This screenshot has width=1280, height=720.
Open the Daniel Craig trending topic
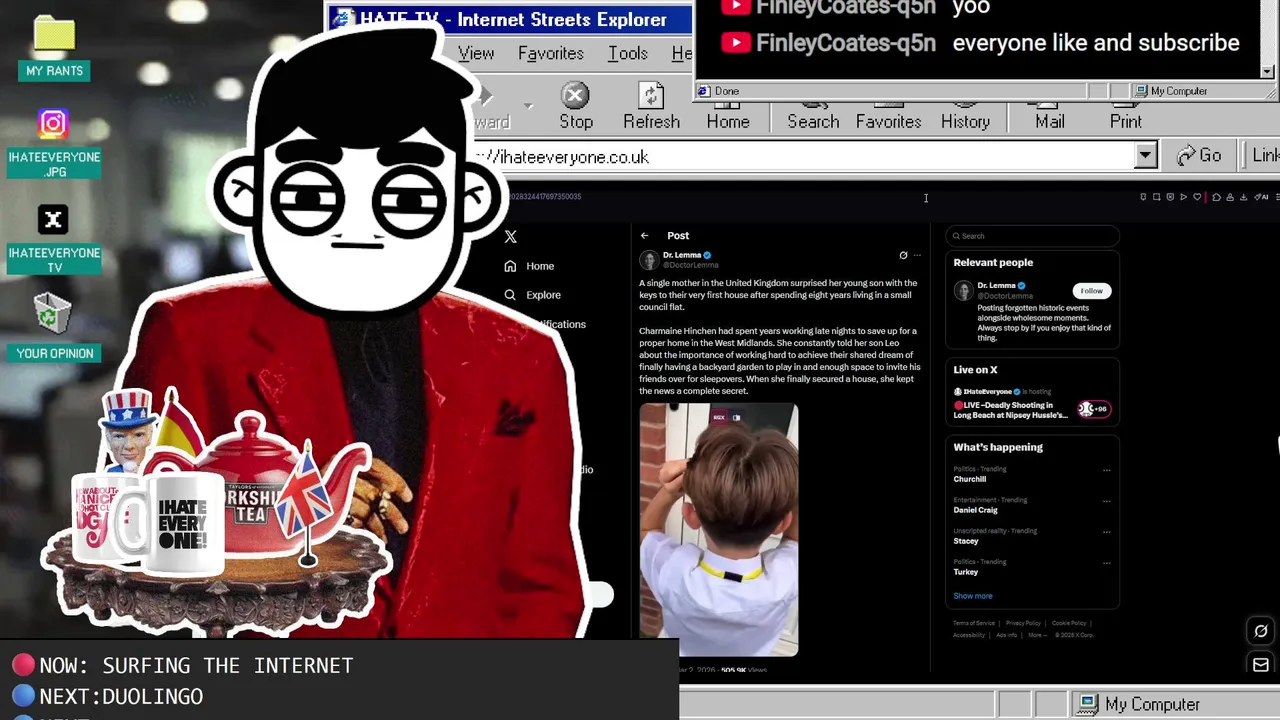[975, 510]
